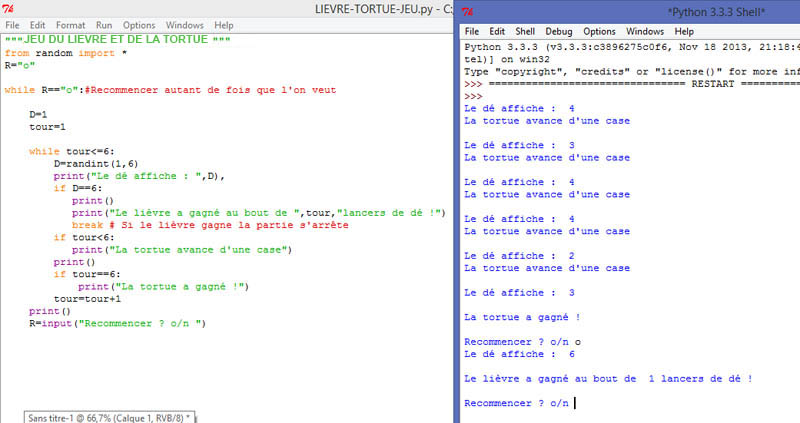This screenshot has height=423, width=800.
Task: Open the File menu in the editor window
Action: pos(13,25)
